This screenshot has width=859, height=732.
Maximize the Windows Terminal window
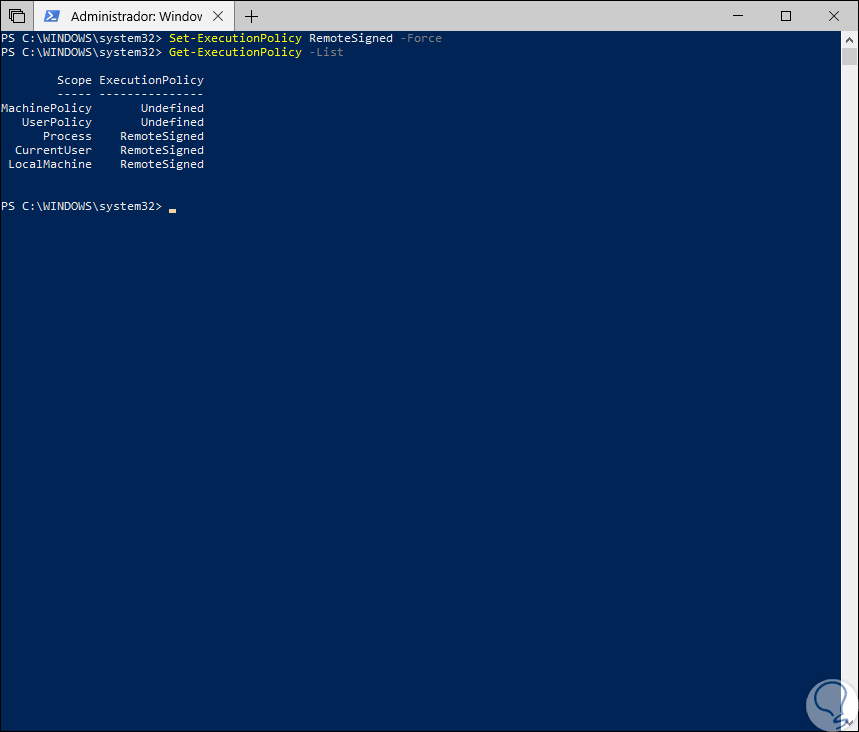786,16
